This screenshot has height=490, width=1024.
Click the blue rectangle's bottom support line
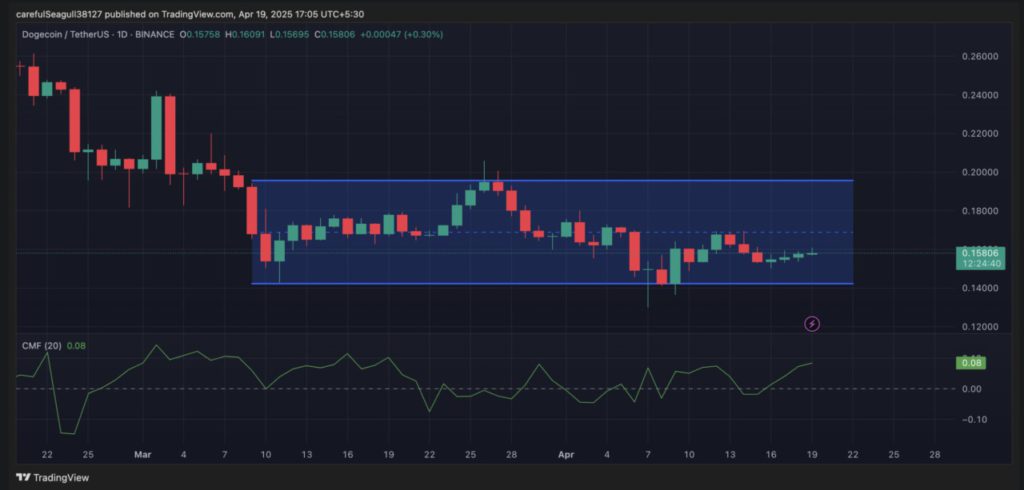(x=550, y=284)
